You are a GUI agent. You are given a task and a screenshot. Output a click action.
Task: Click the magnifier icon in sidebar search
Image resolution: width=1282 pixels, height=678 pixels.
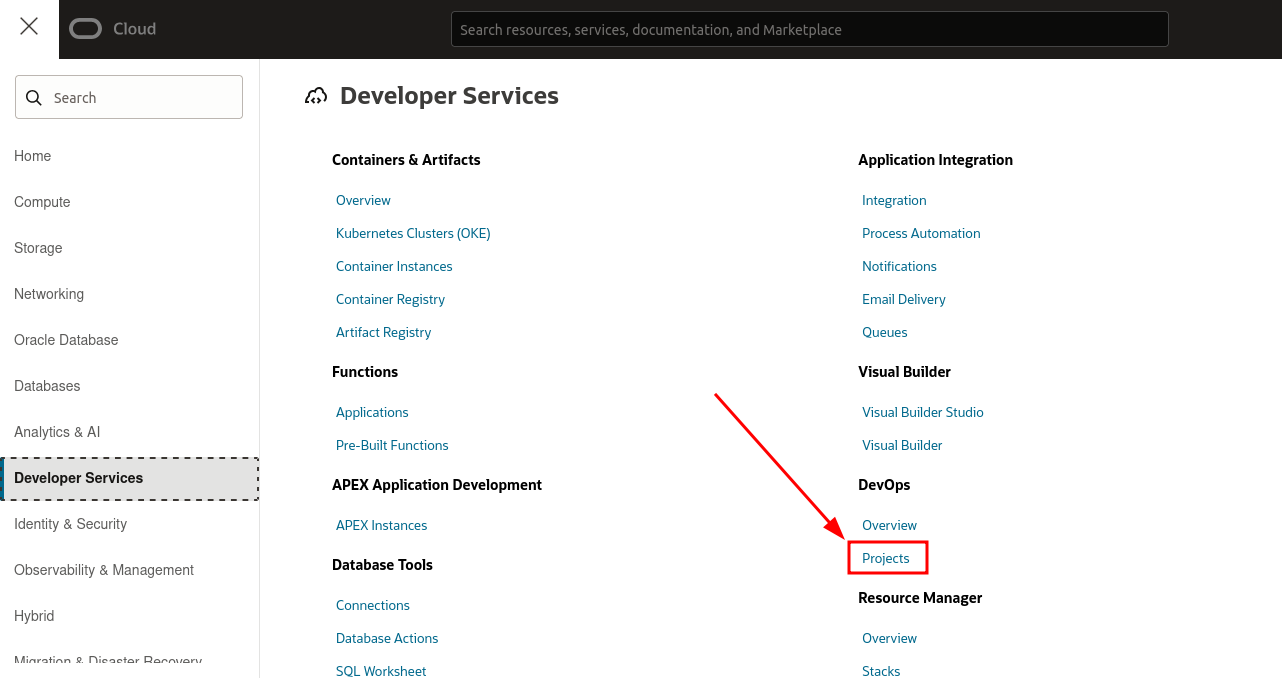(34, 98)
